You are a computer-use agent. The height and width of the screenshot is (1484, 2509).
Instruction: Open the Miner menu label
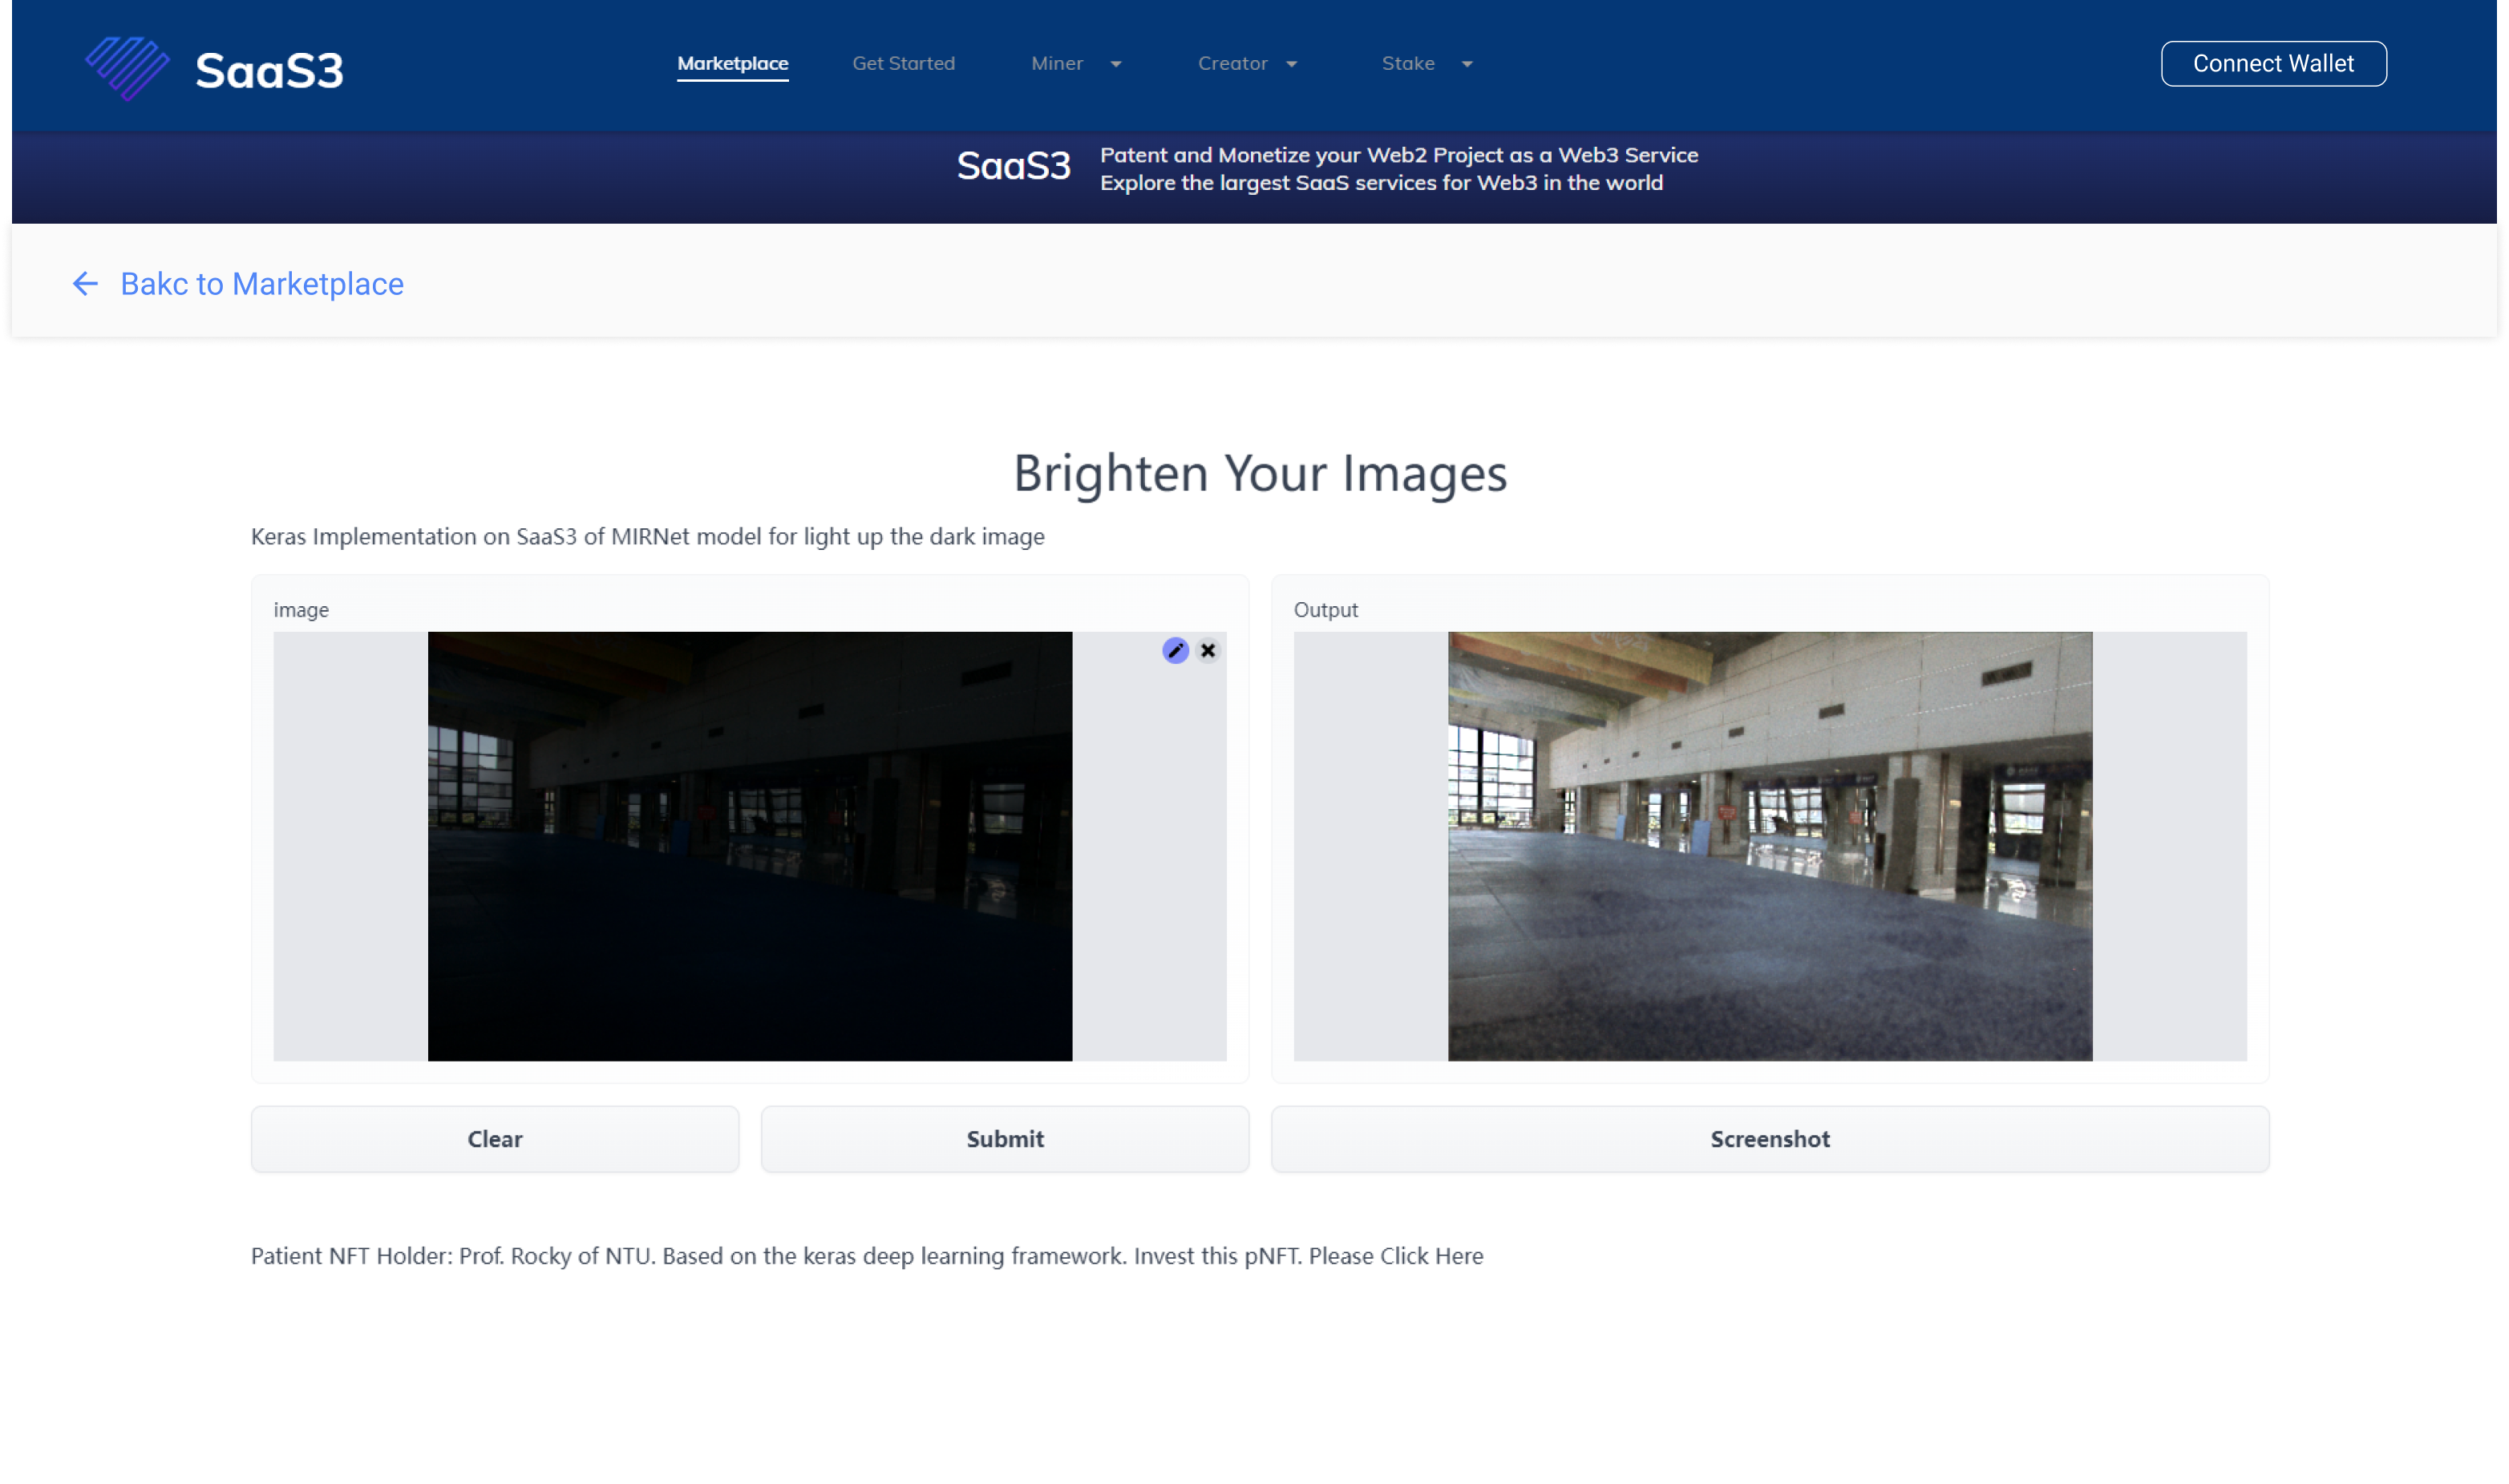(x=1057, y=63)
